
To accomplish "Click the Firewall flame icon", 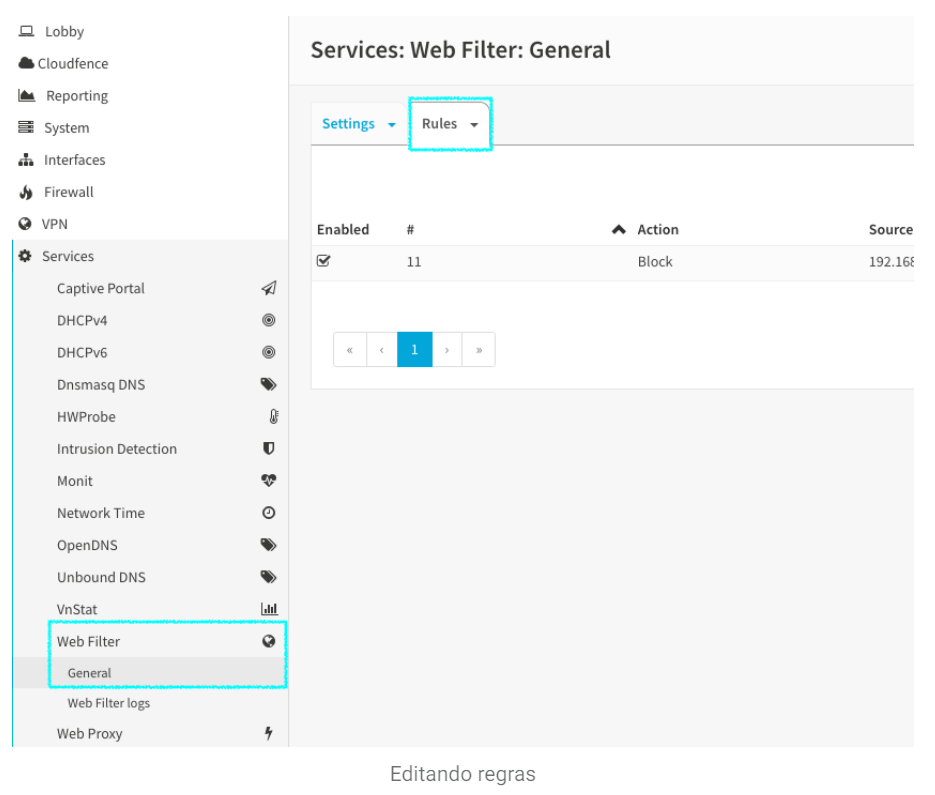I will pyautogui.click(x=26, y=192).
